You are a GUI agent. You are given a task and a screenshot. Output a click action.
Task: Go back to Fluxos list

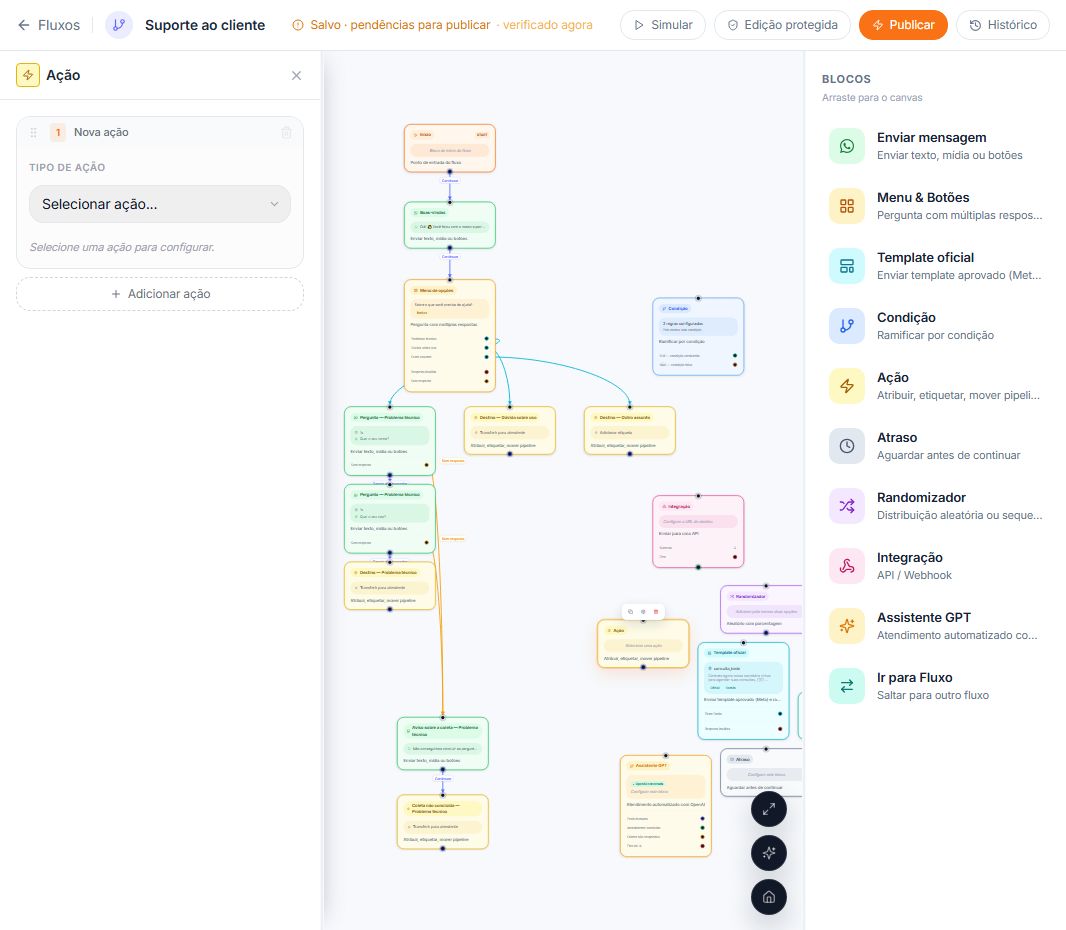[48, 25]
